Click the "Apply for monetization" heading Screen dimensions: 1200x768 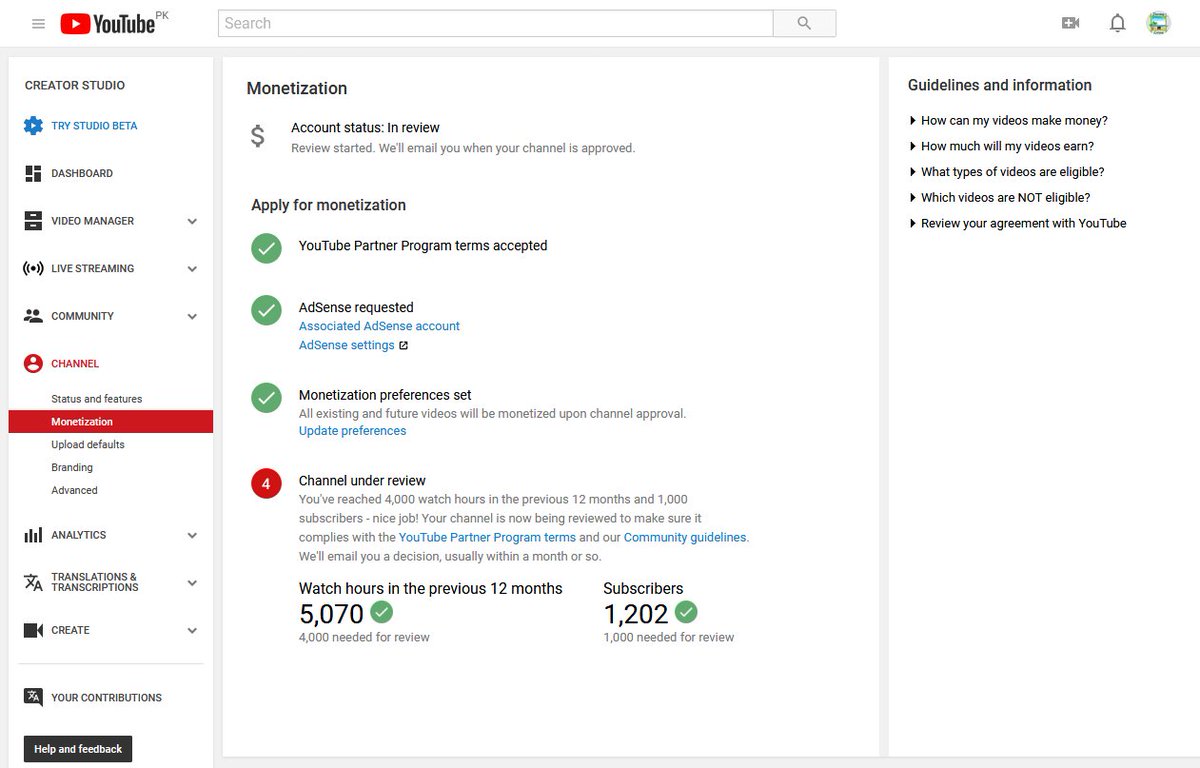click(x=328, y=205)
